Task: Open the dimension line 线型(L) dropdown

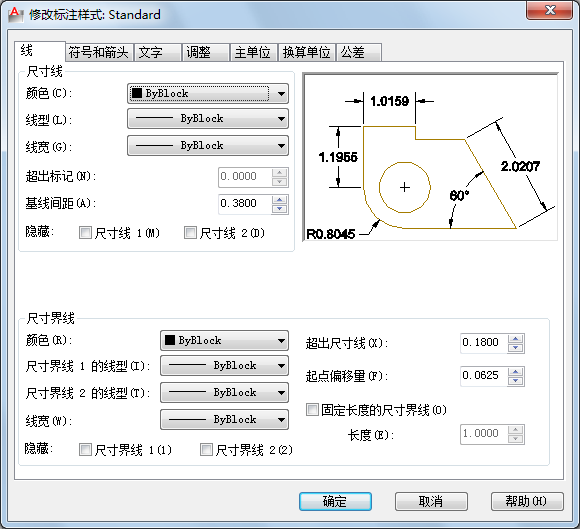Action: [208, 119]
